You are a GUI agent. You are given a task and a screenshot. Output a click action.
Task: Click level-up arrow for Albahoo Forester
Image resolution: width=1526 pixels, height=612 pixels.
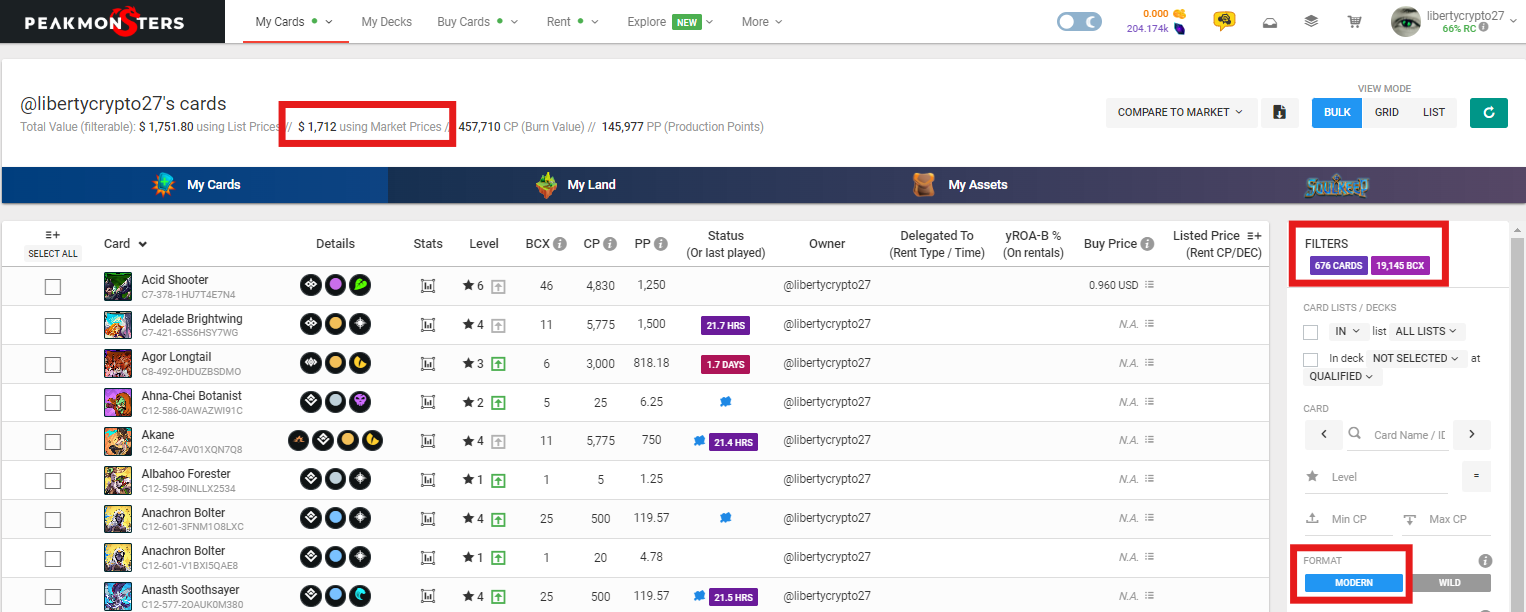point(498,480)
